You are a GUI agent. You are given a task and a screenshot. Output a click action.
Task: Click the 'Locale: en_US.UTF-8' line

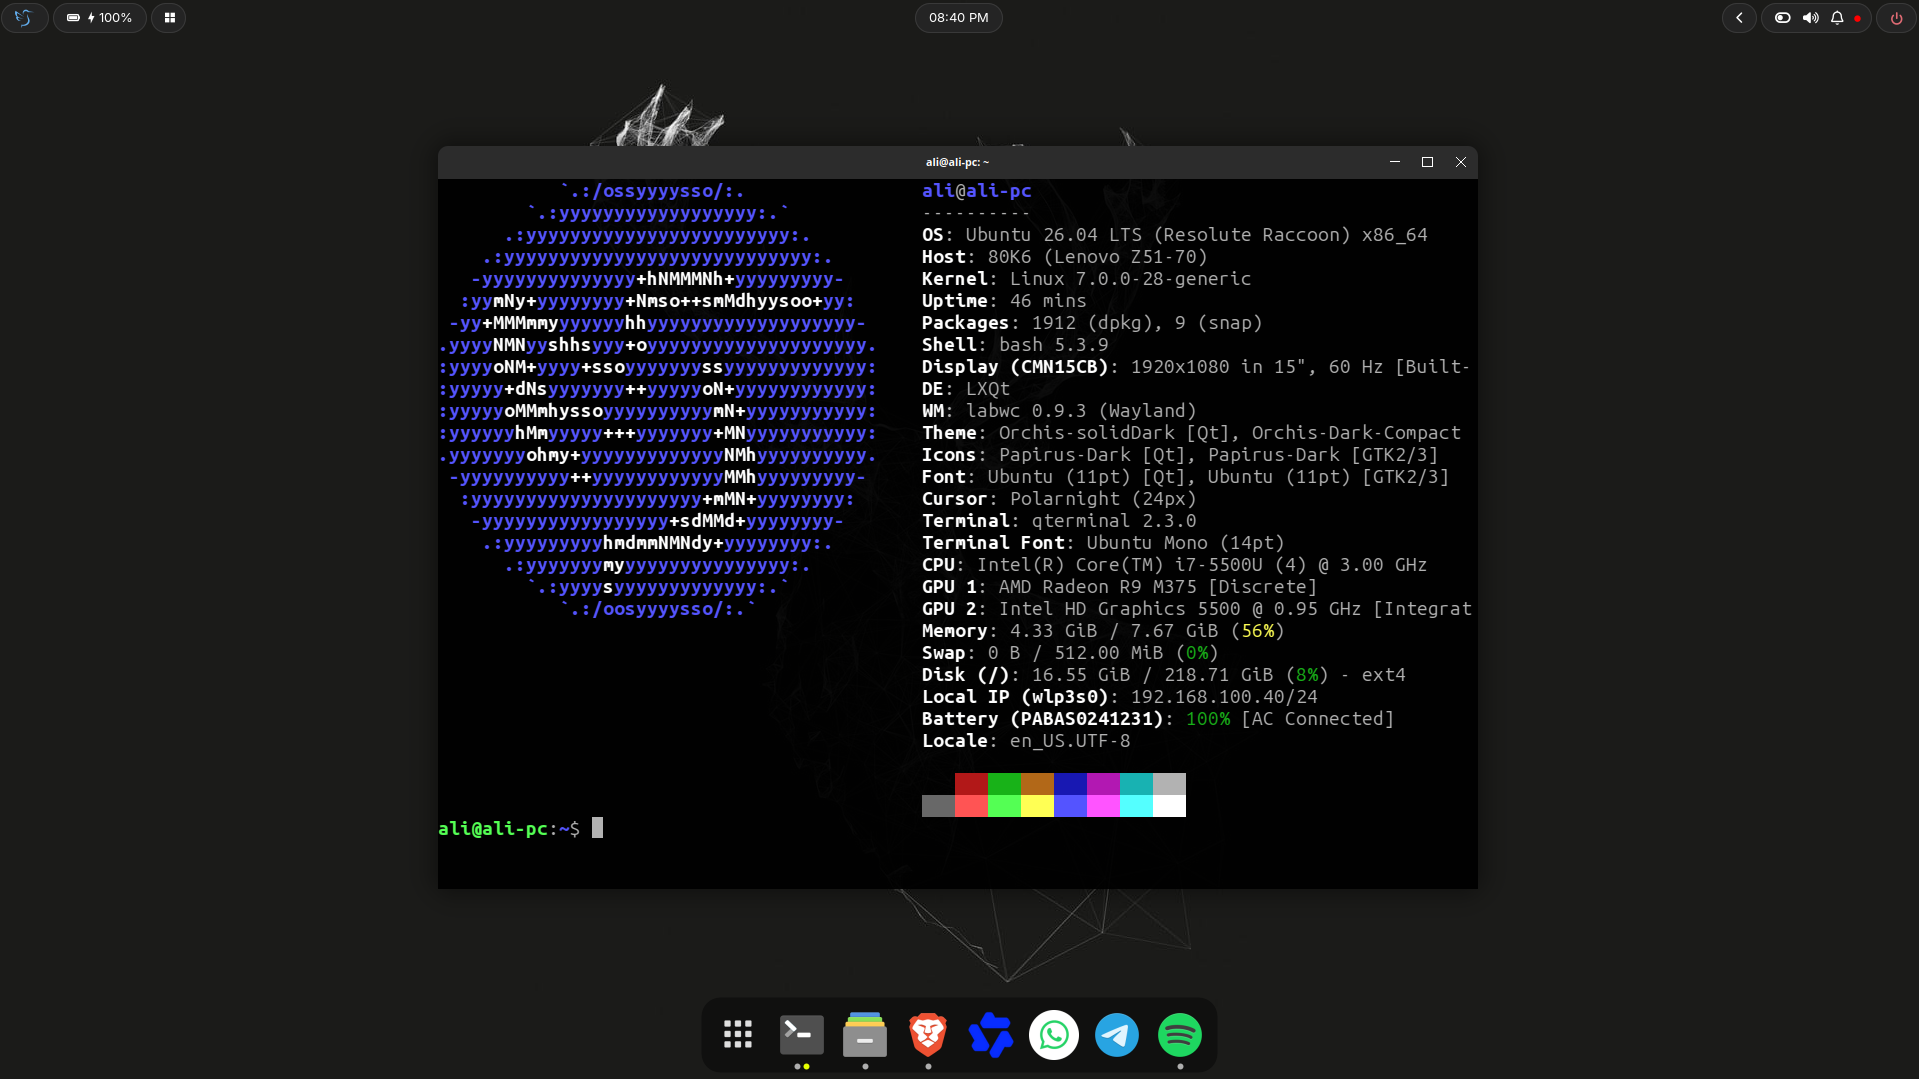1026,741
